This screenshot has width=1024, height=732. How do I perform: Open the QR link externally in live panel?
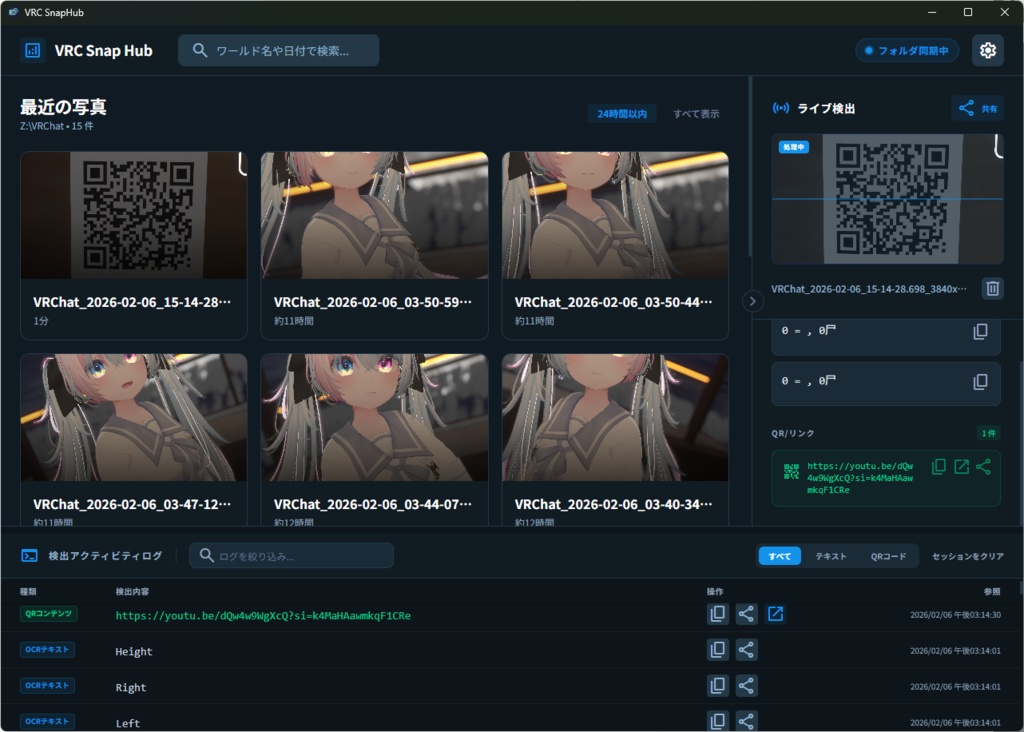click(x=961, y=466)
